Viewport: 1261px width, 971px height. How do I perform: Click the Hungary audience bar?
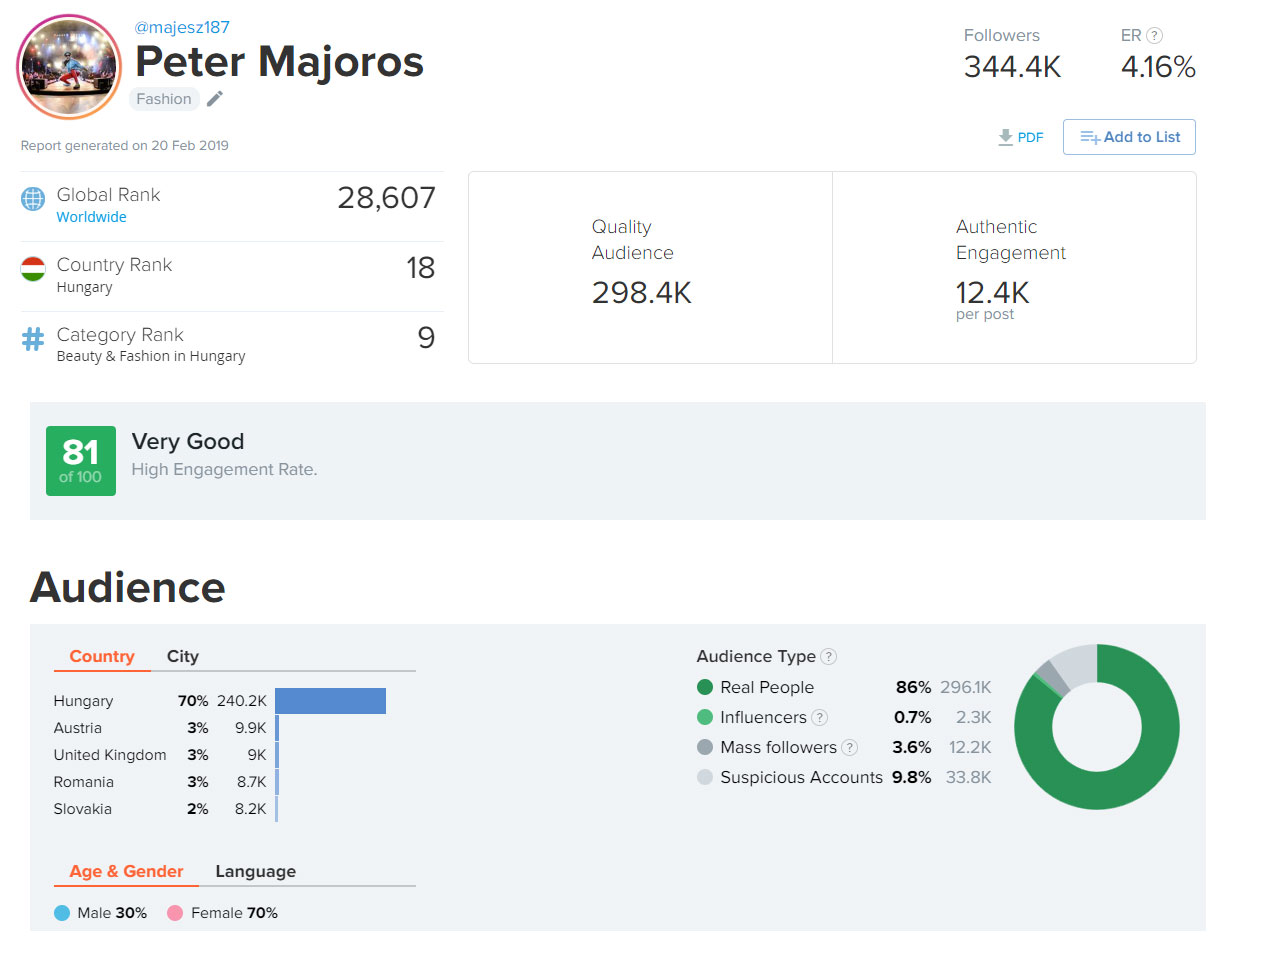(x=330, y=701)
